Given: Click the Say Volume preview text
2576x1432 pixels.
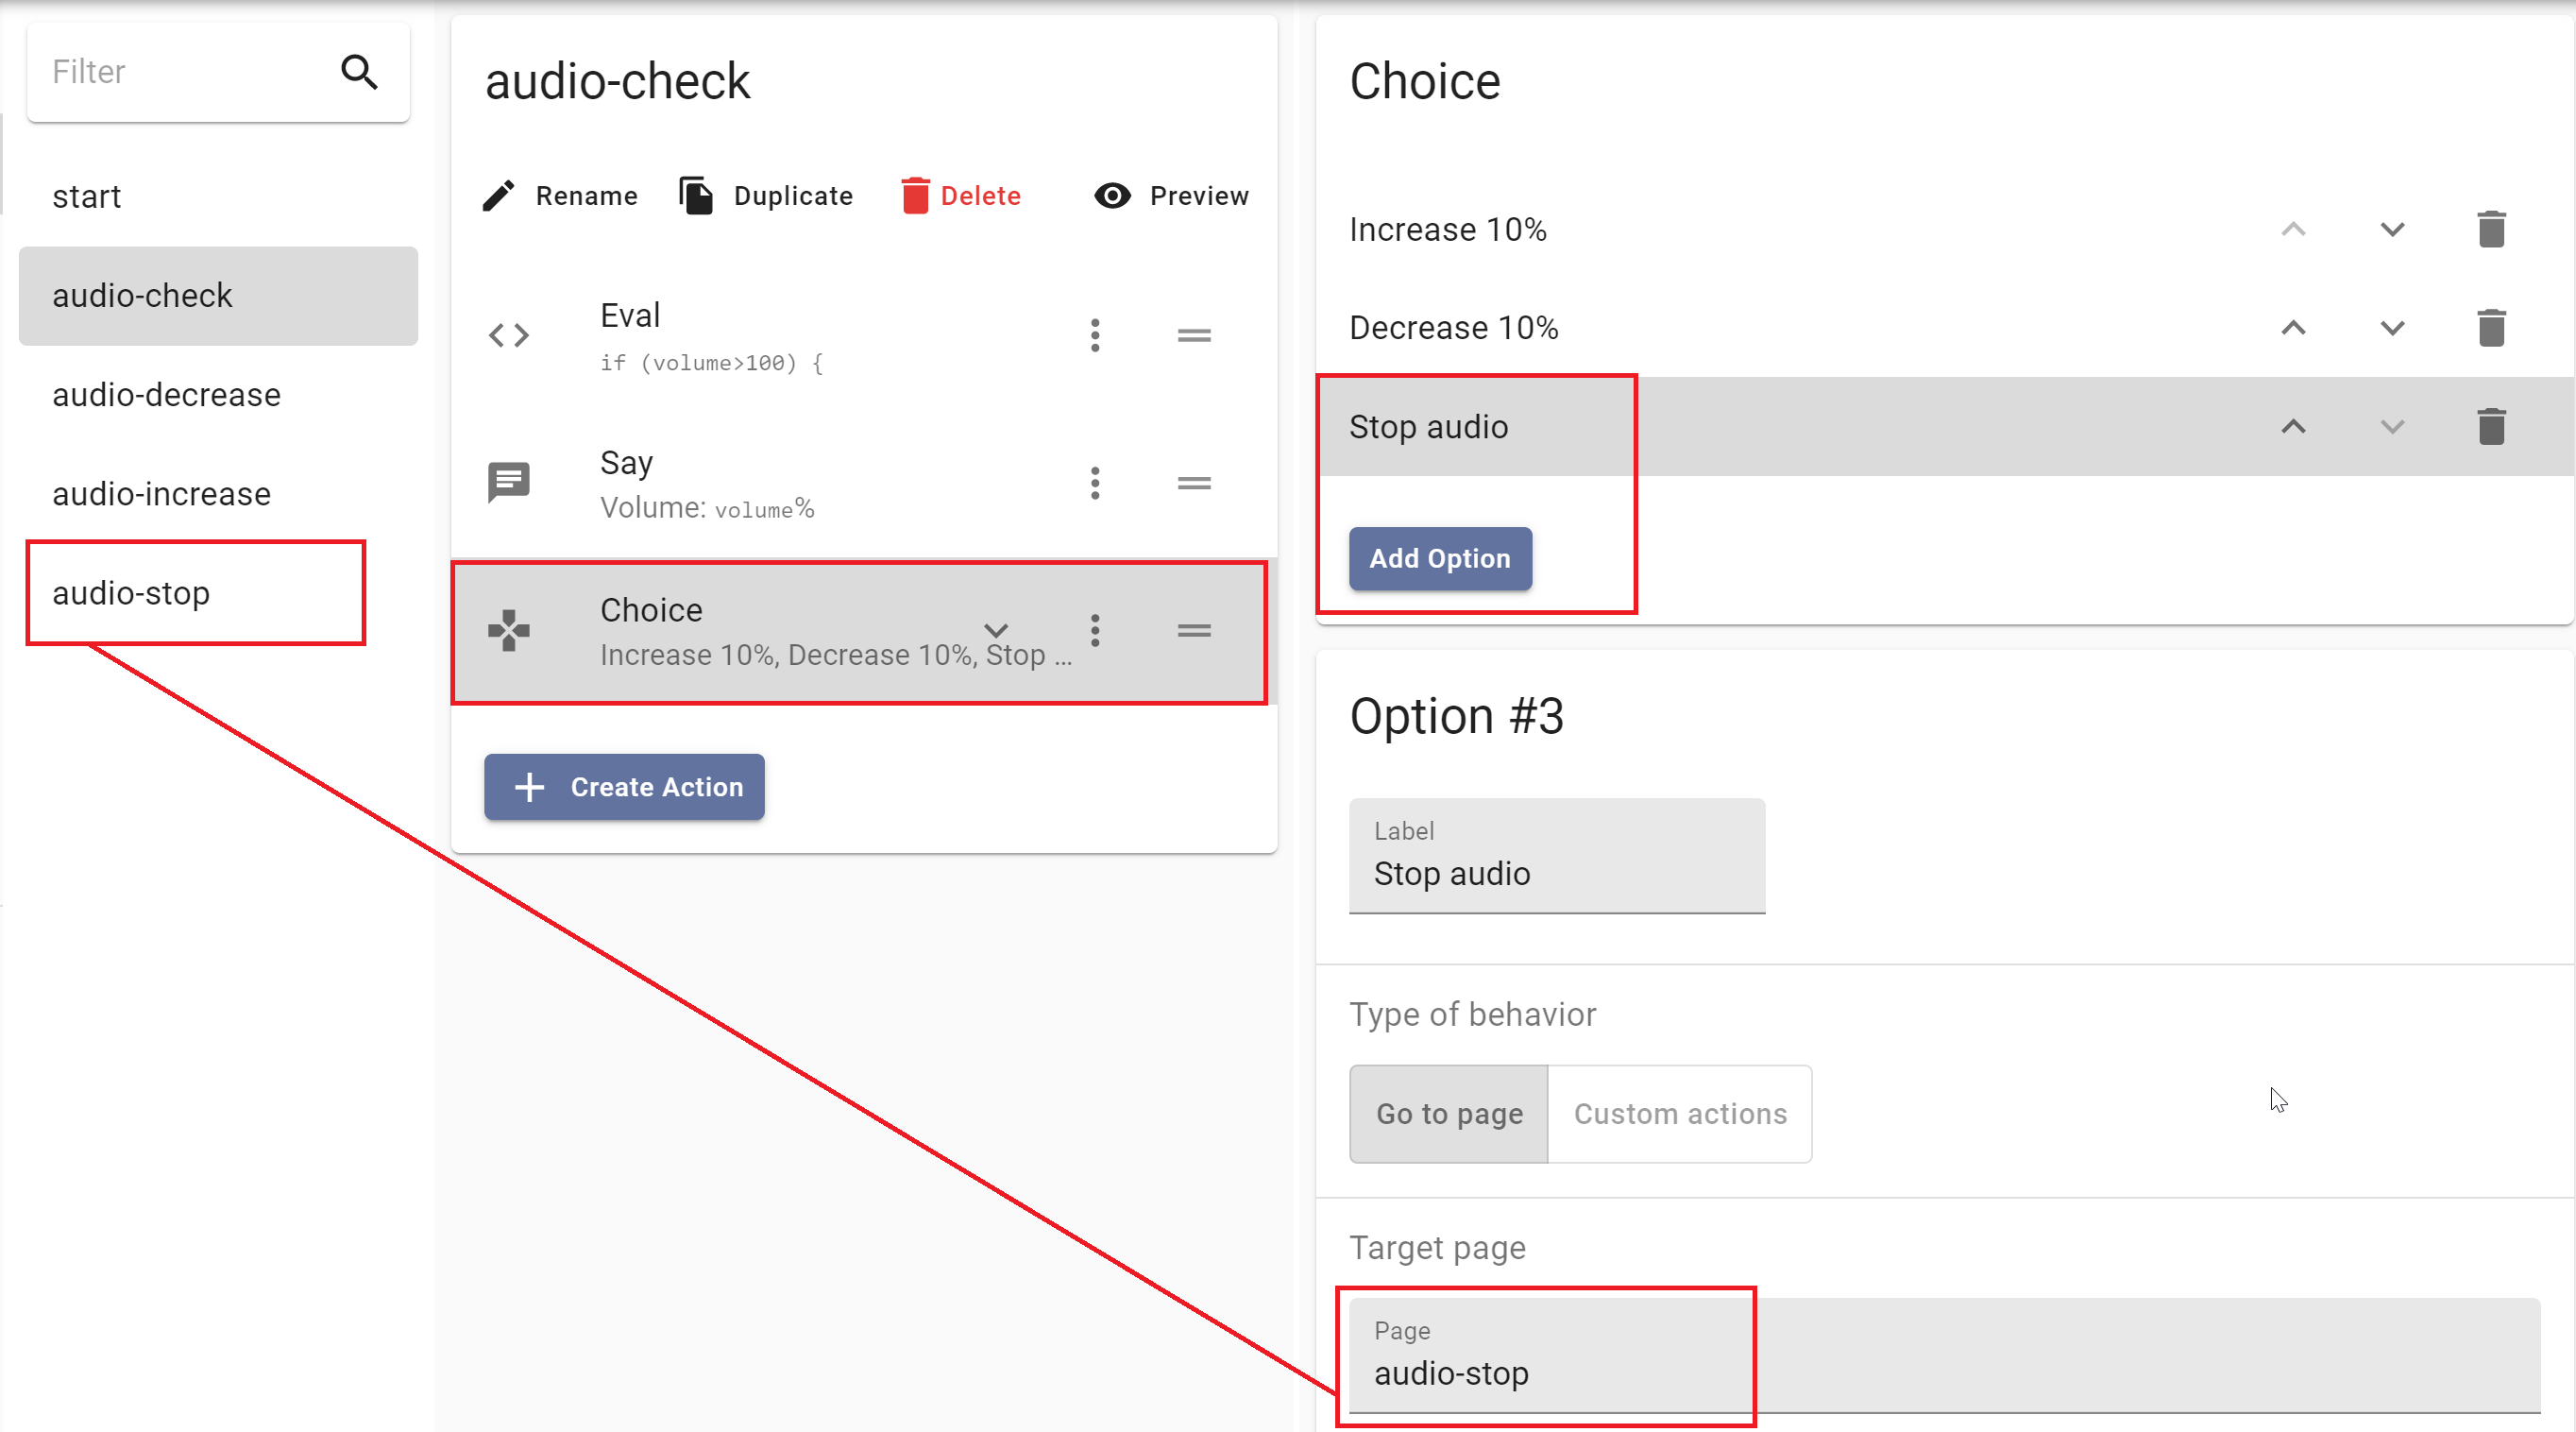Looking at the screenshot, I should [707, 509].
